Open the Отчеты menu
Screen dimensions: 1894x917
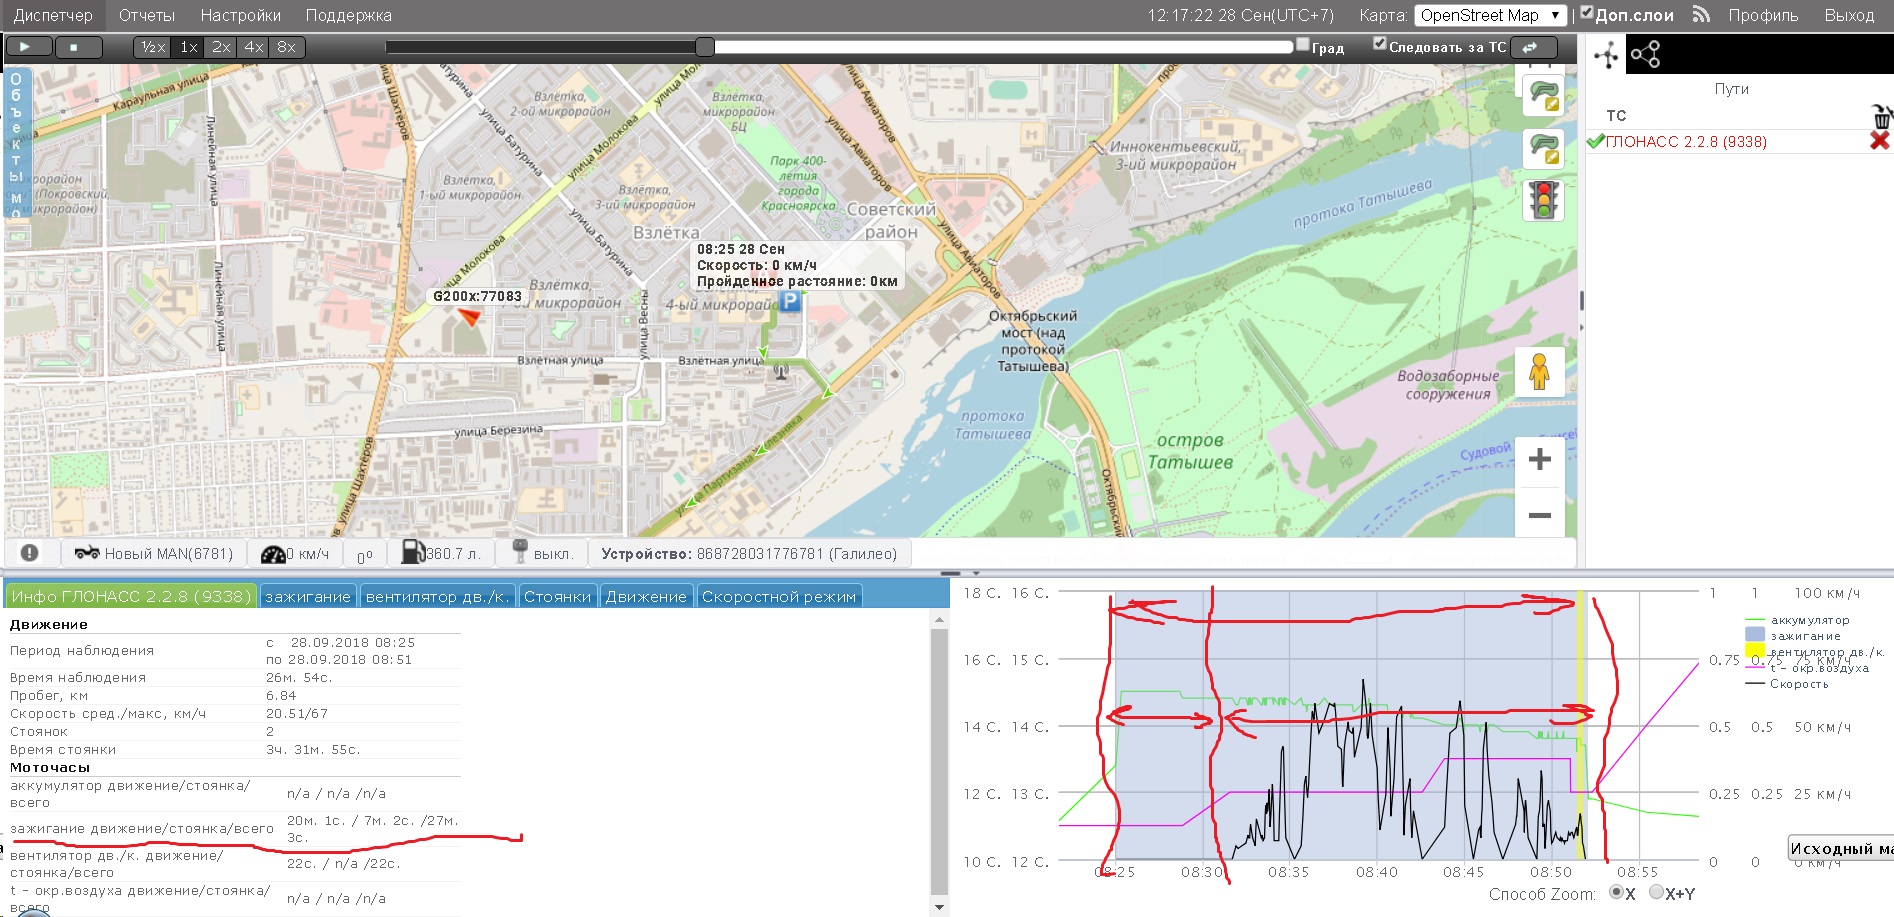tap(146, 15)
